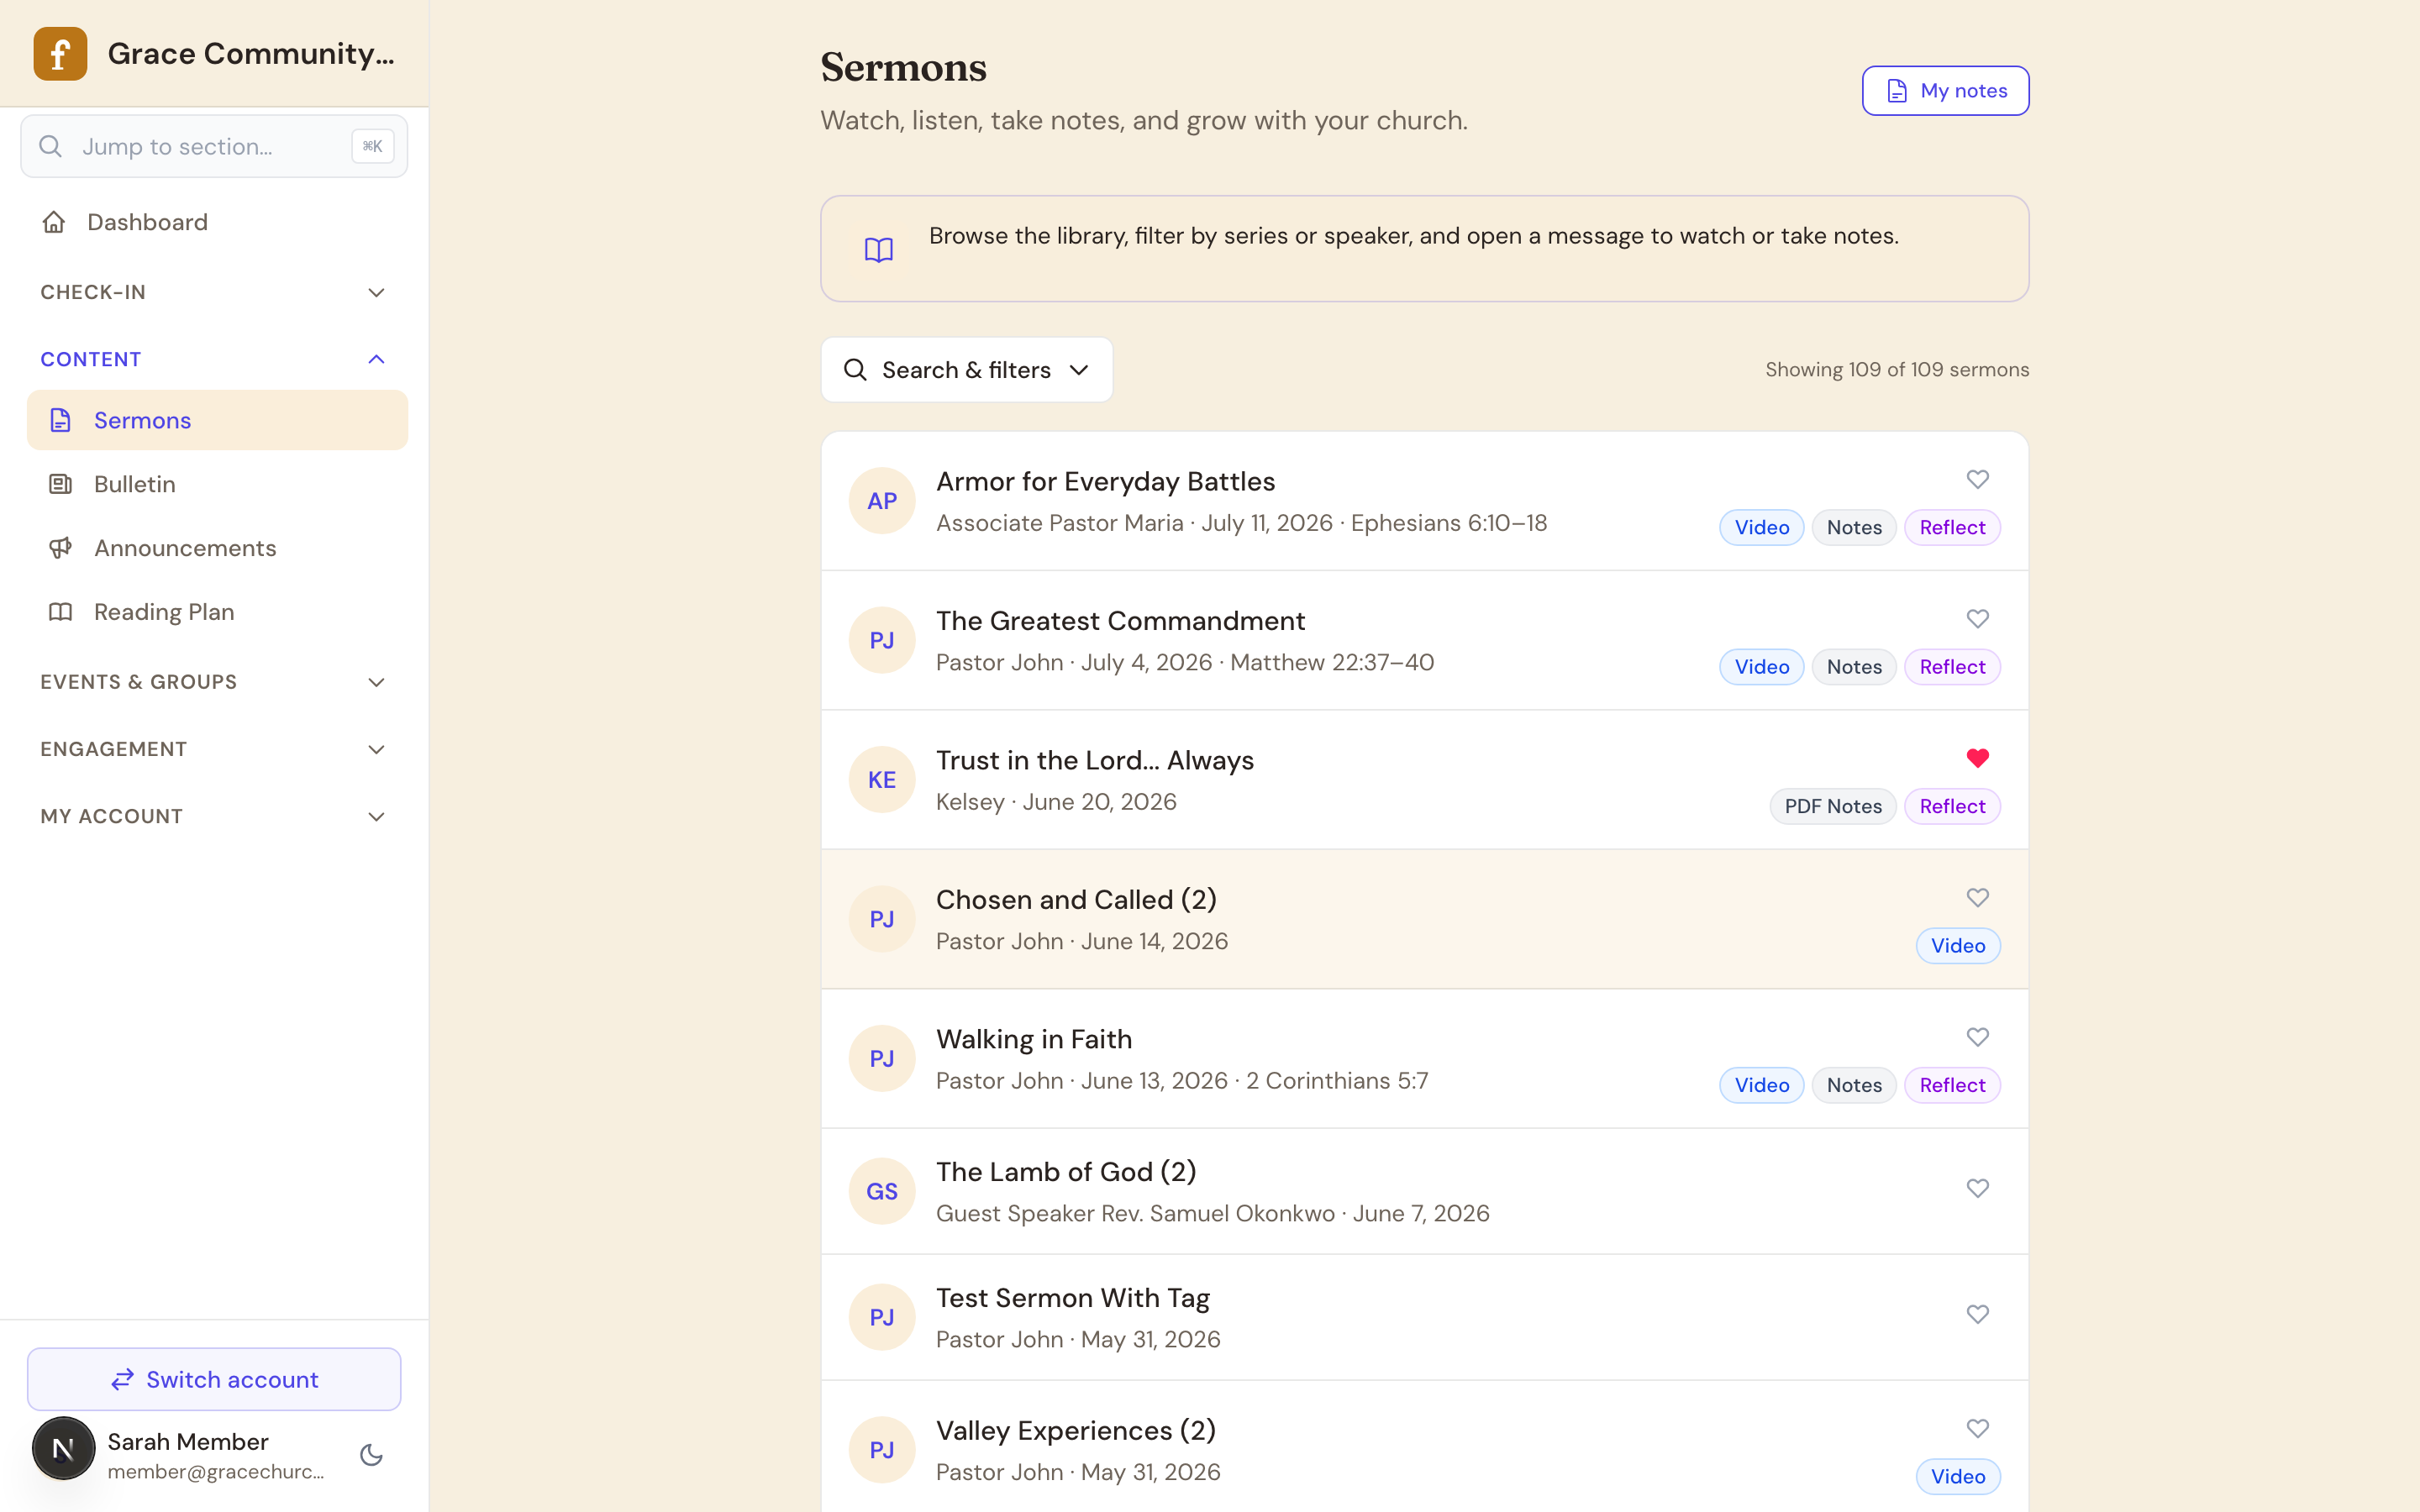The height and width of the screenshot is (1512, 2420).
Task: Click the Switch account button
Action: pos(214,1380)
